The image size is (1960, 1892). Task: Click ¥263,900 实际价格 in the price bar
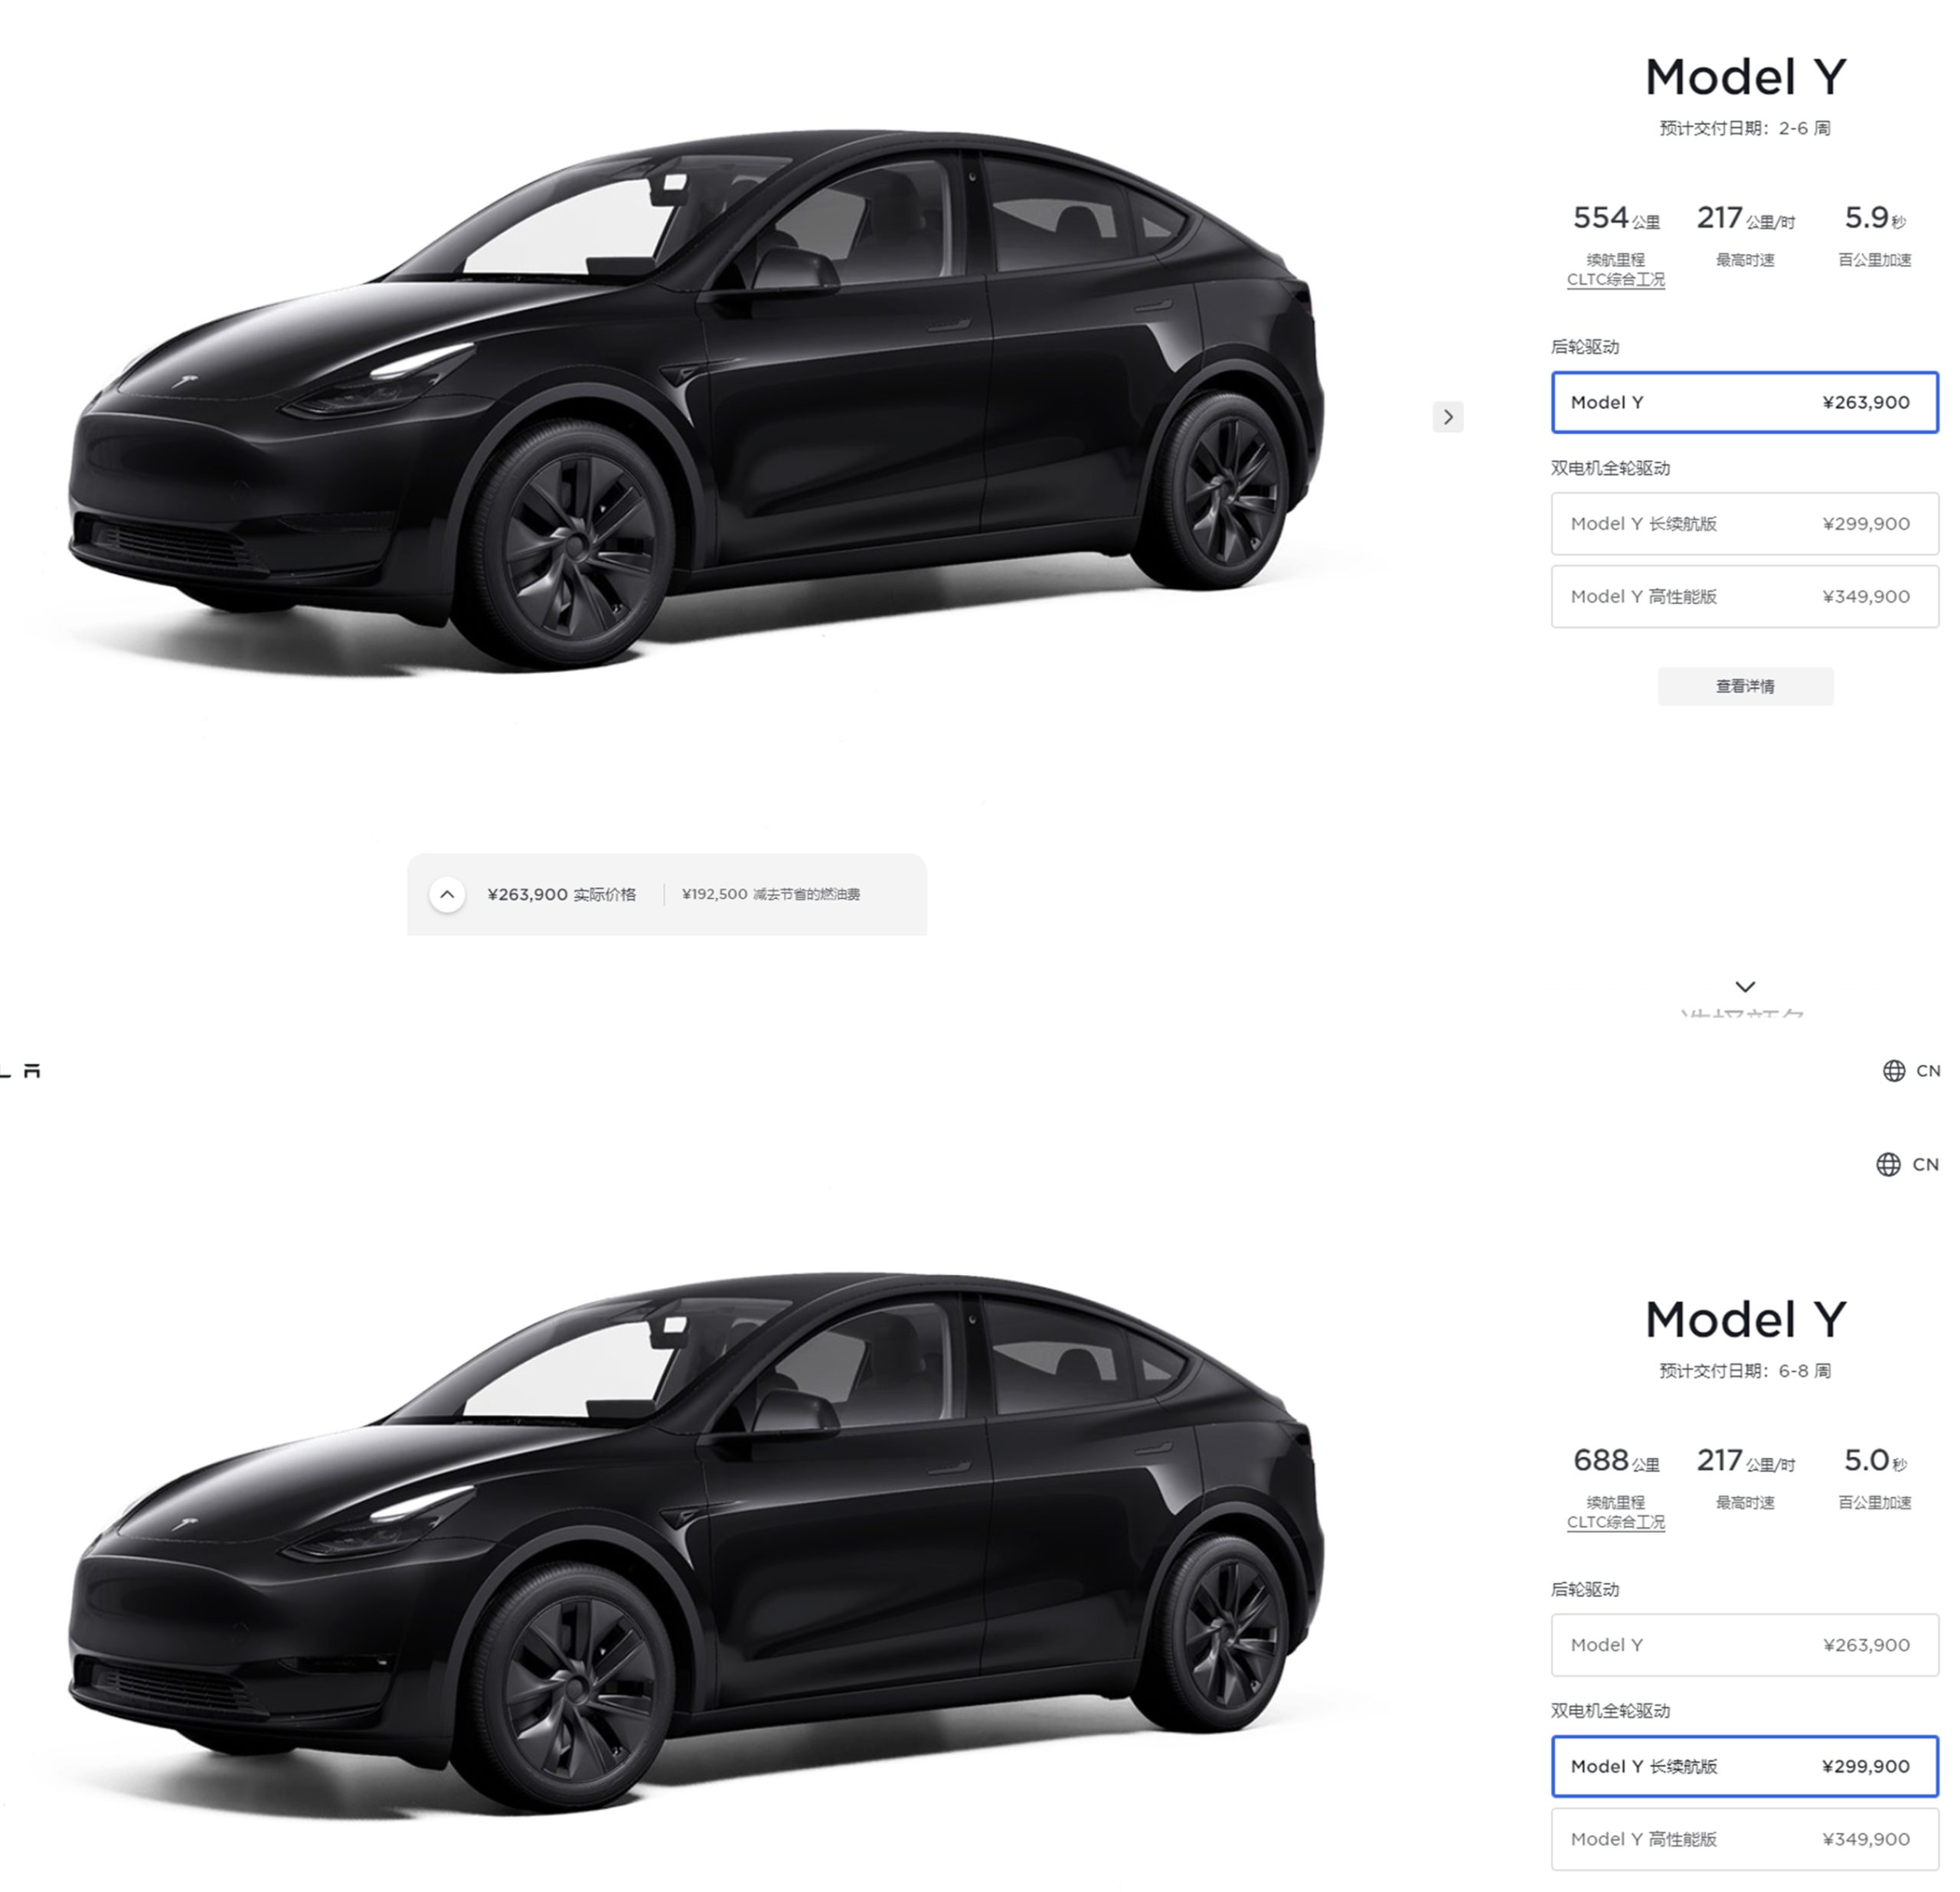pyautogui.click(x=561, y=894)
